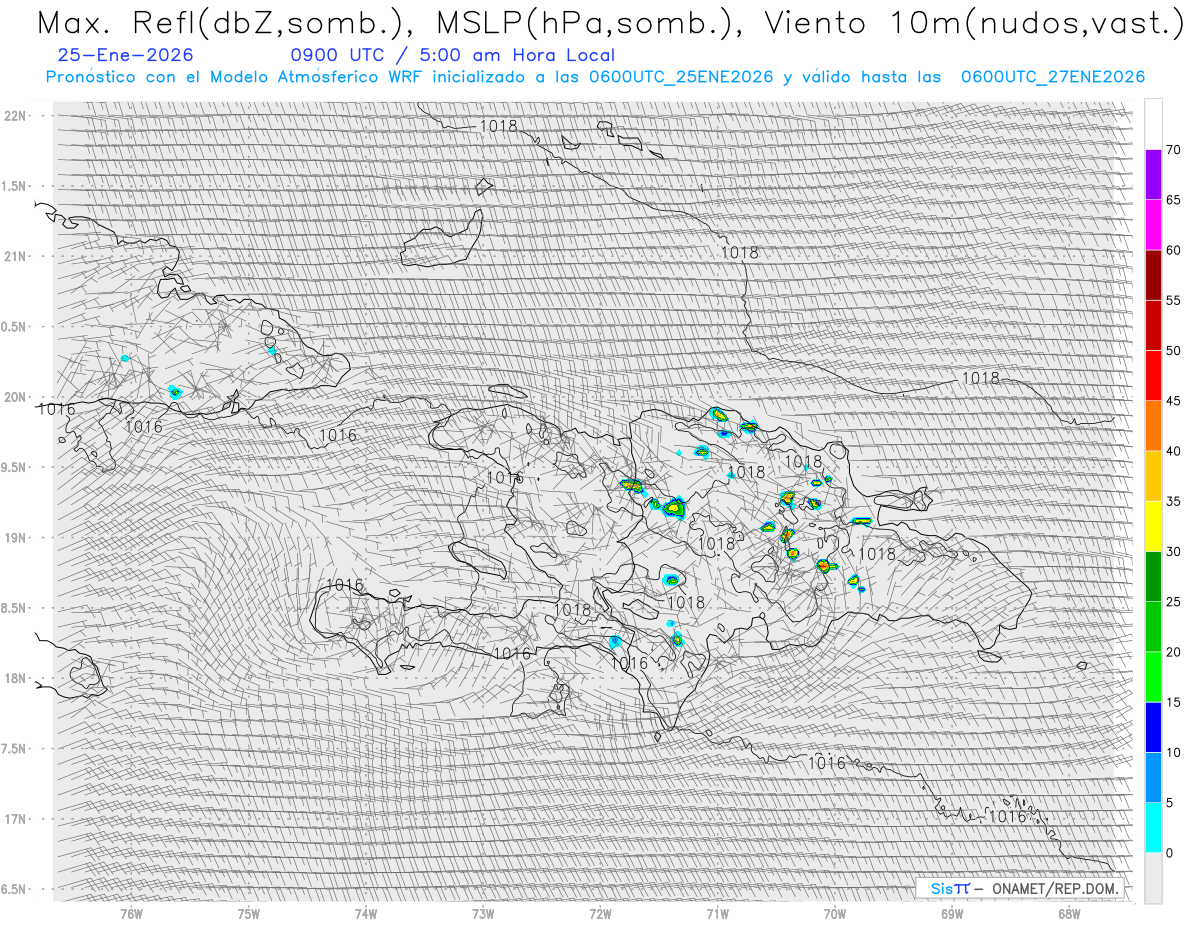Click the '1016' isobar label beside the 20N tick
Viewport: 1200px width, 927px height.
56,409
